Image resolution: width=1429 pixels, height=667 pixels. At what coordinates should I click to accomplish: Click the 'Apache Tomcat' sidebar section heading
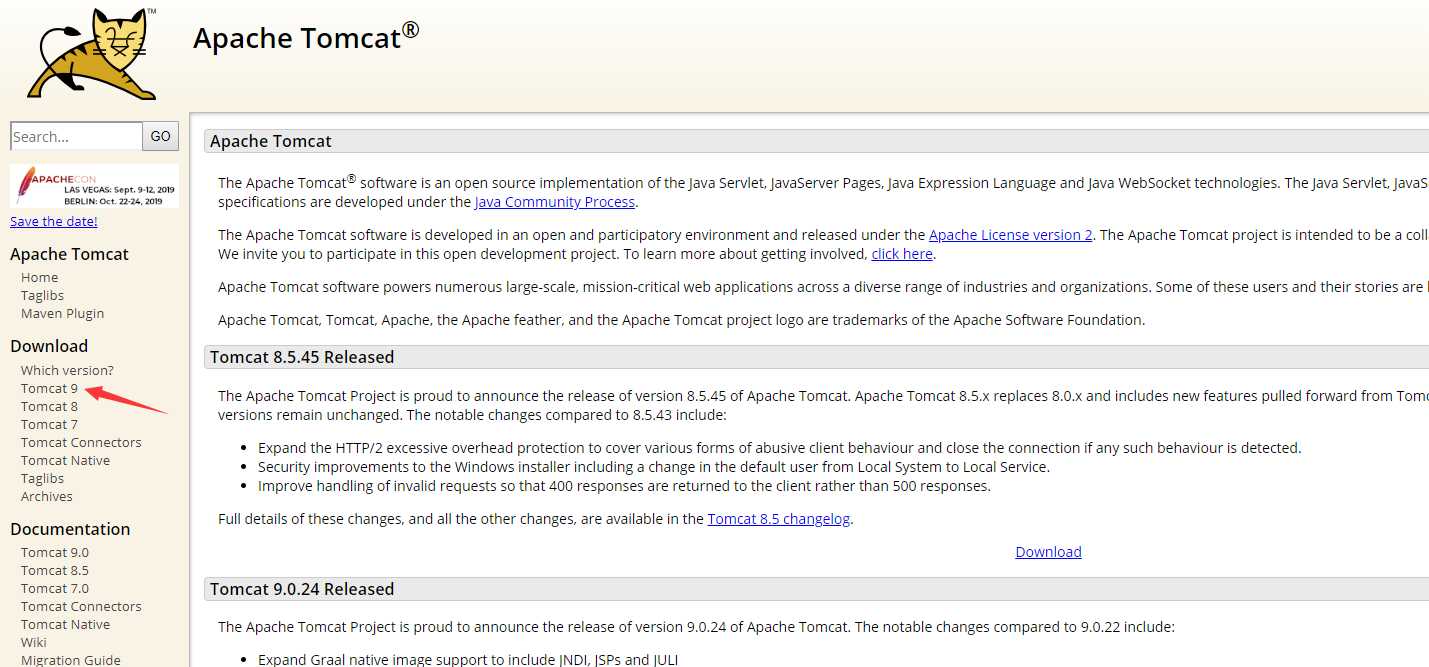tap(69, 254)
